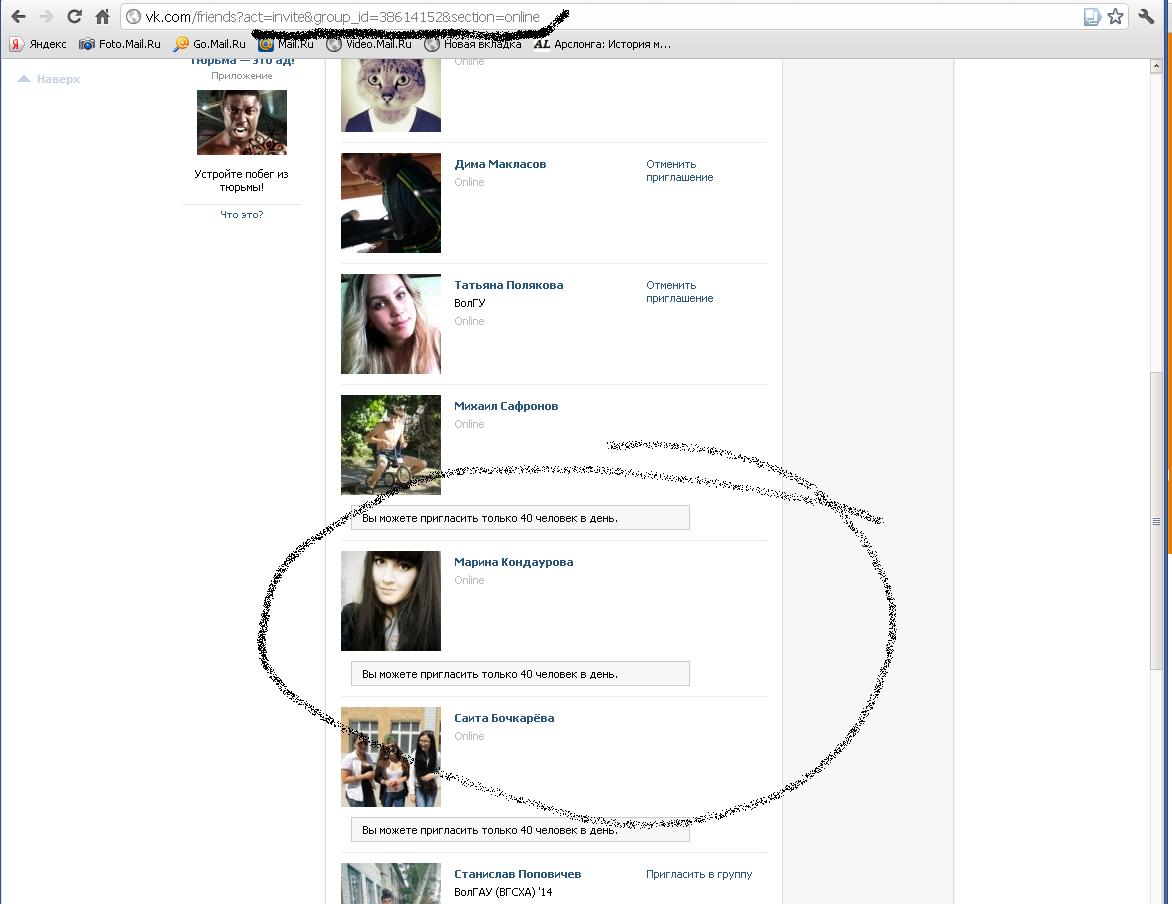The image size is (1172, 904).
Task: Open Михаил Сафронов profile name
Action: pyautogui.click(x=506, y=406)
